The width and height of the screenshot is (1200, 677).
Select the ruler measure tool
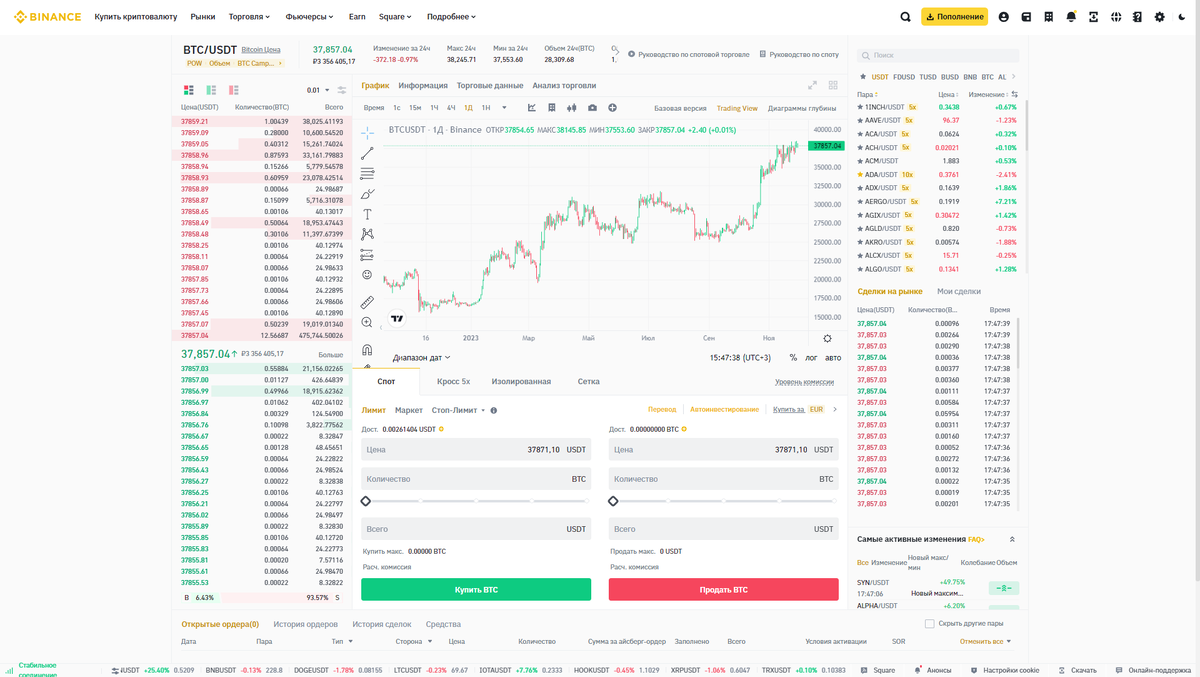point(367,302)
